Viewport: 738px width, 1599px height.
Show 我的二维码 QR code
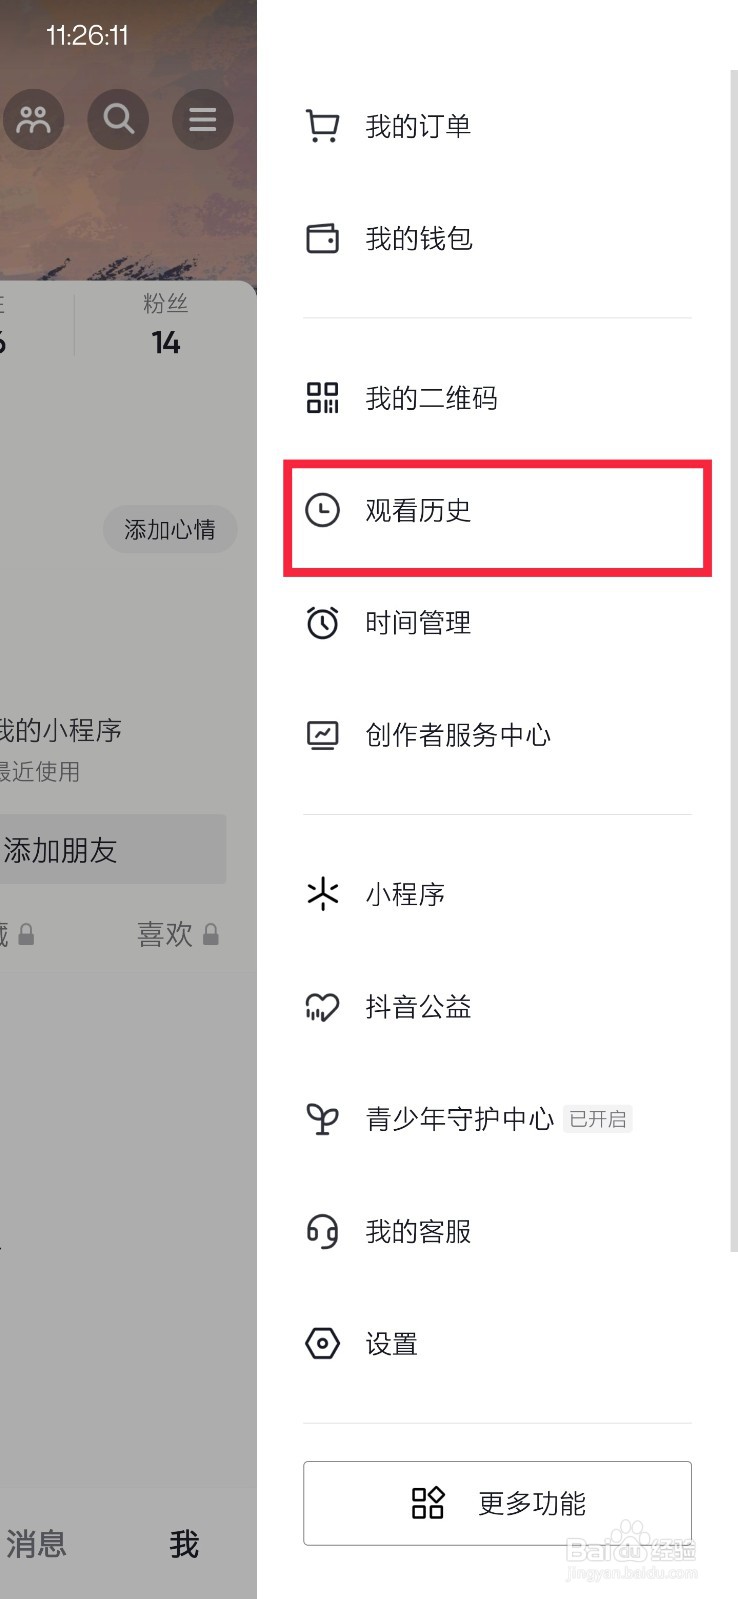[430, 399]
